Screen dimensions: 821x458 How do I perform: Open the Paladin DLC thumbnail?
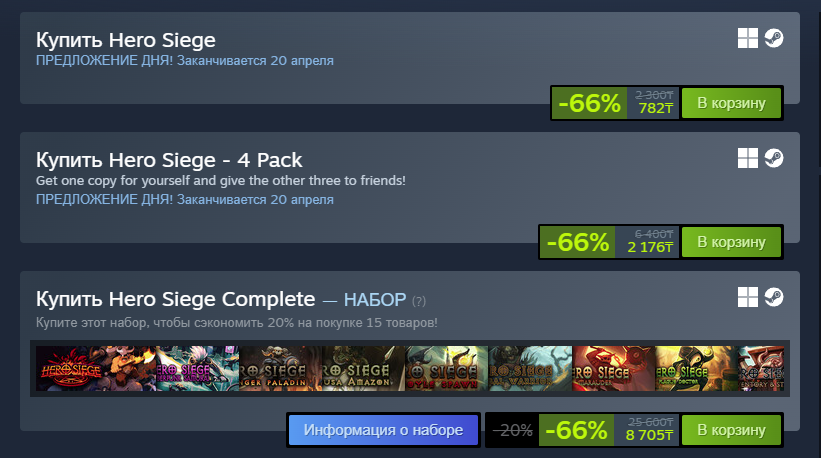point(280,368)
